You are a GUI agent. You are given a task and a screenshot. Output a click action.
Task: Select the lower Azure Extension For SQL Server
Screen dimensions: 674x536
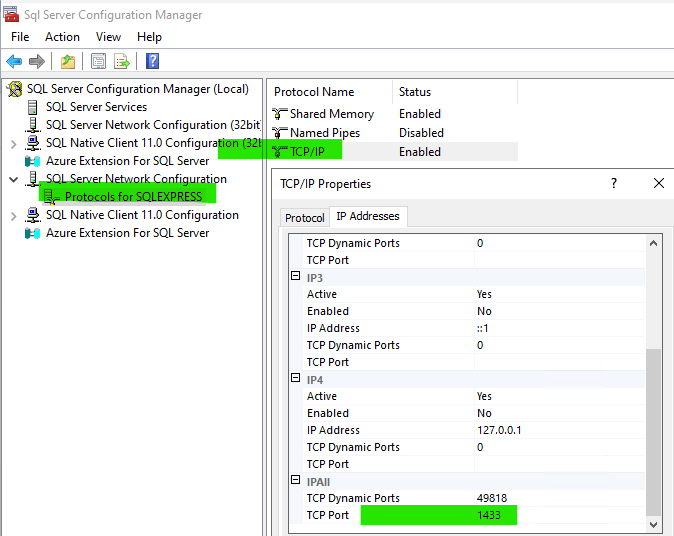(127, 233)
